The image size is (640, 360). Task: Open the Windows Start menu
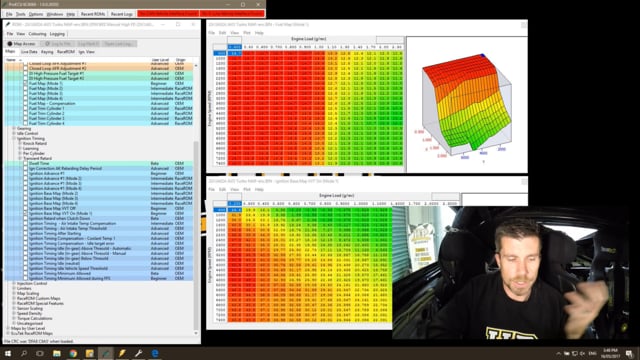click(8, 353)
